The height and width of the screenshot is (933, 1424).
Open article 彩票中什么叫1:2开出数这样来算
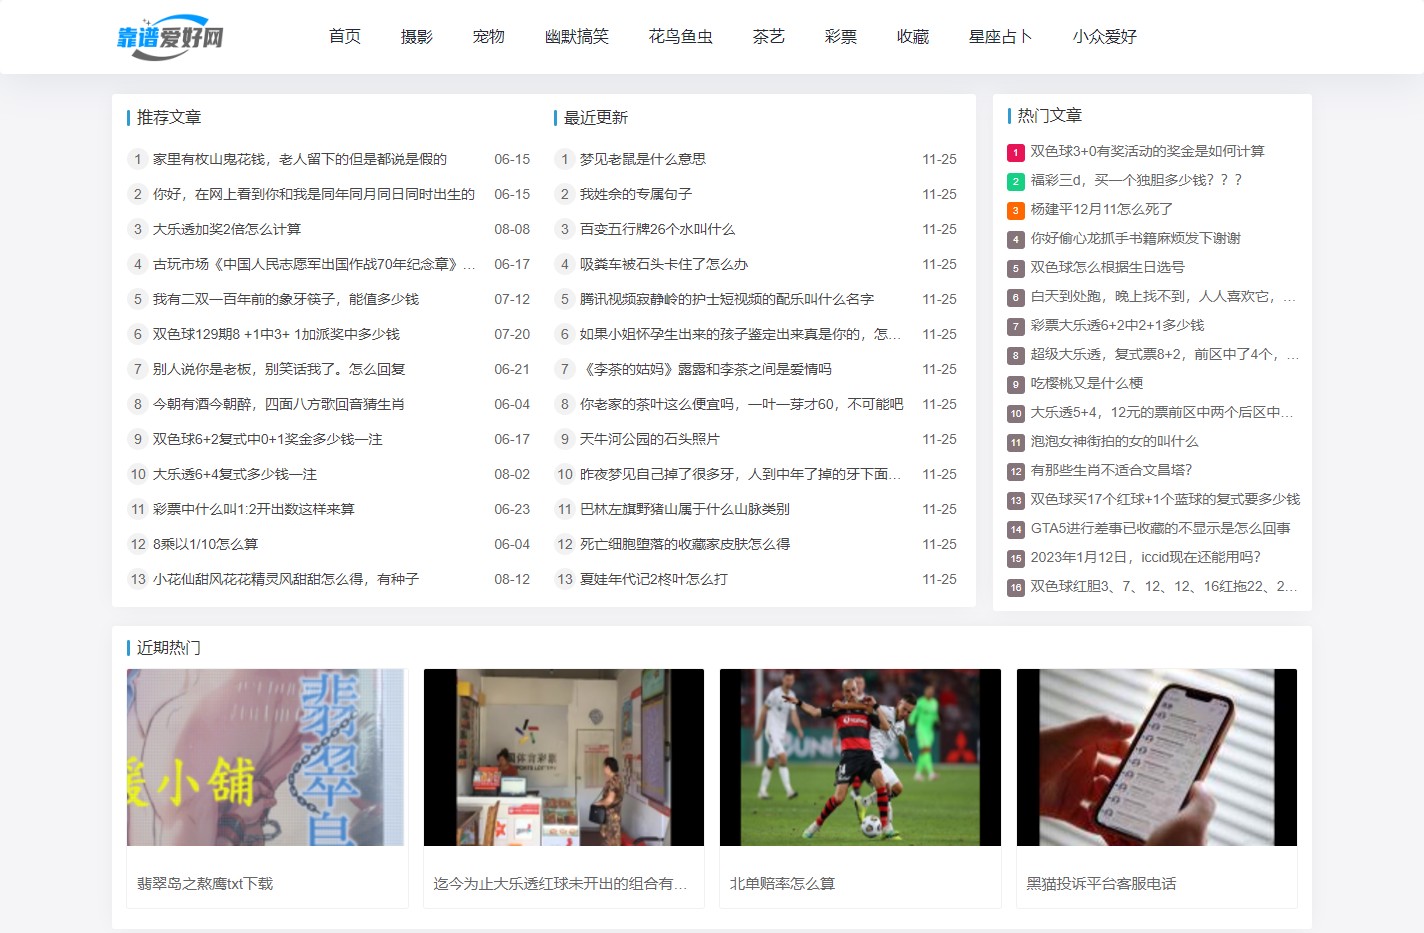point(254,509)
